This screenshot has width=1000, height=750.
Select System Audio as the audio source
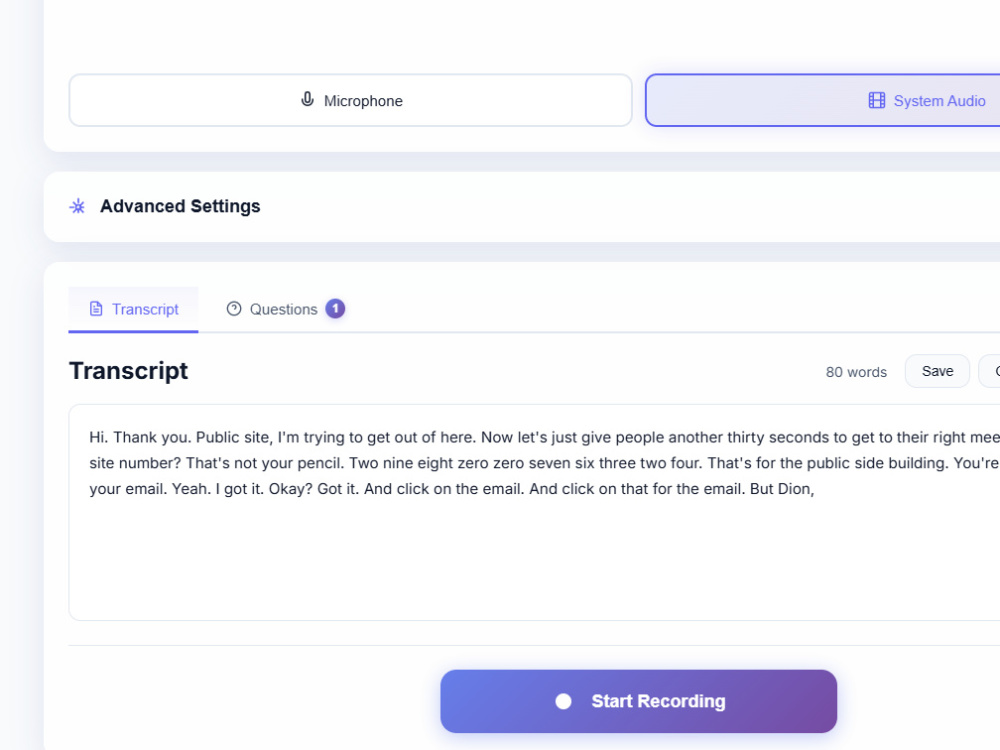(x=823, y=100)
